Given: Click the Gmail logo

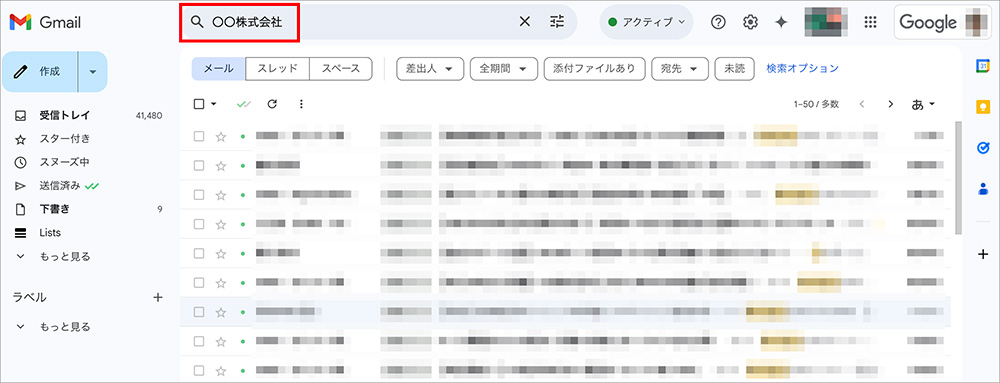Looking at the screenshot, I should (x=45, y=23).
